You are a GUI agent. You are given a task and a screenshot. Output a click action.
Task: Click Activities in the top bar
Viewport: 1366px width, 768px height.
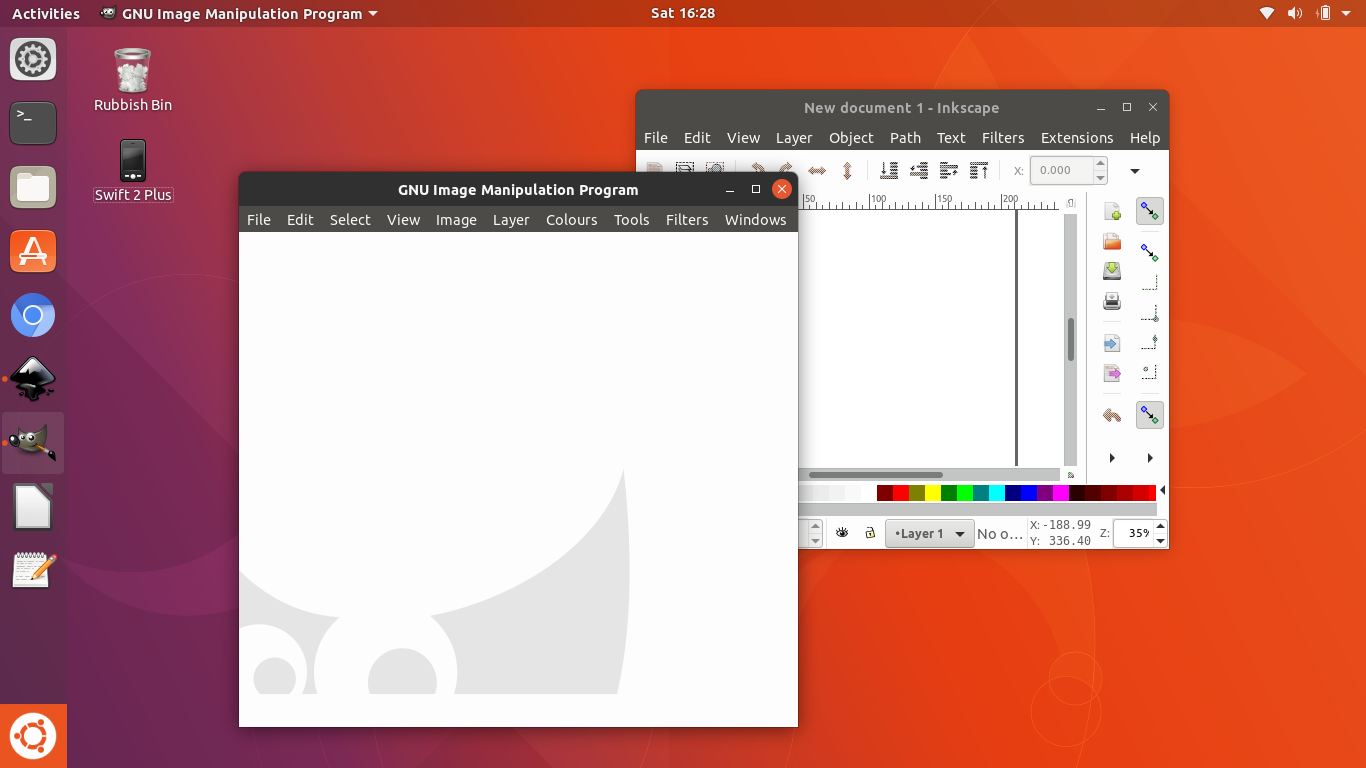[46, 14]
